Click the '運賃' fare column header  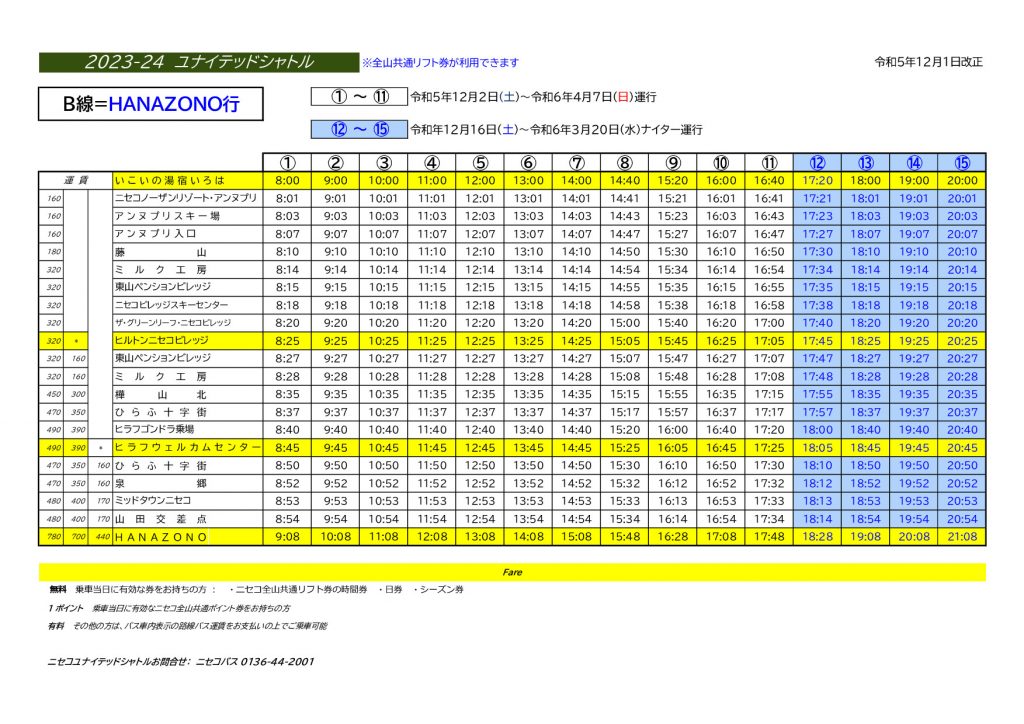[76, 180]
